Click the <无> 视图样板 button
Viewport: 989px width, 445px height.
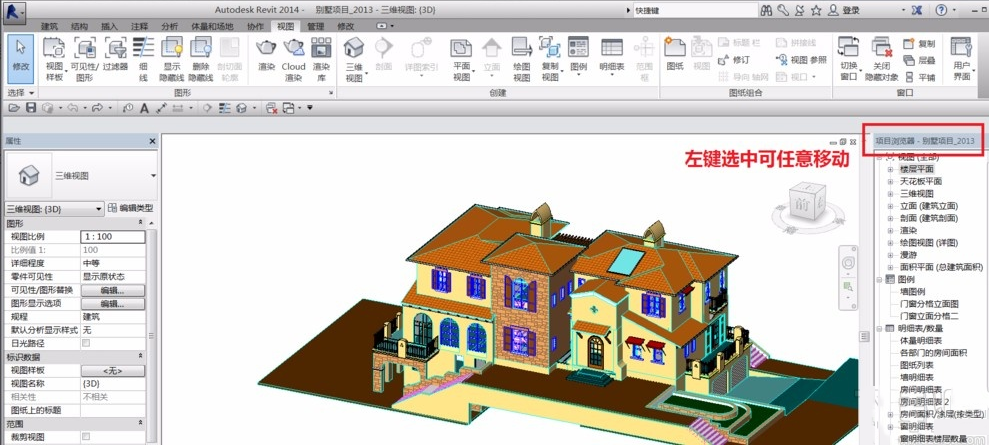coord(113,370)
